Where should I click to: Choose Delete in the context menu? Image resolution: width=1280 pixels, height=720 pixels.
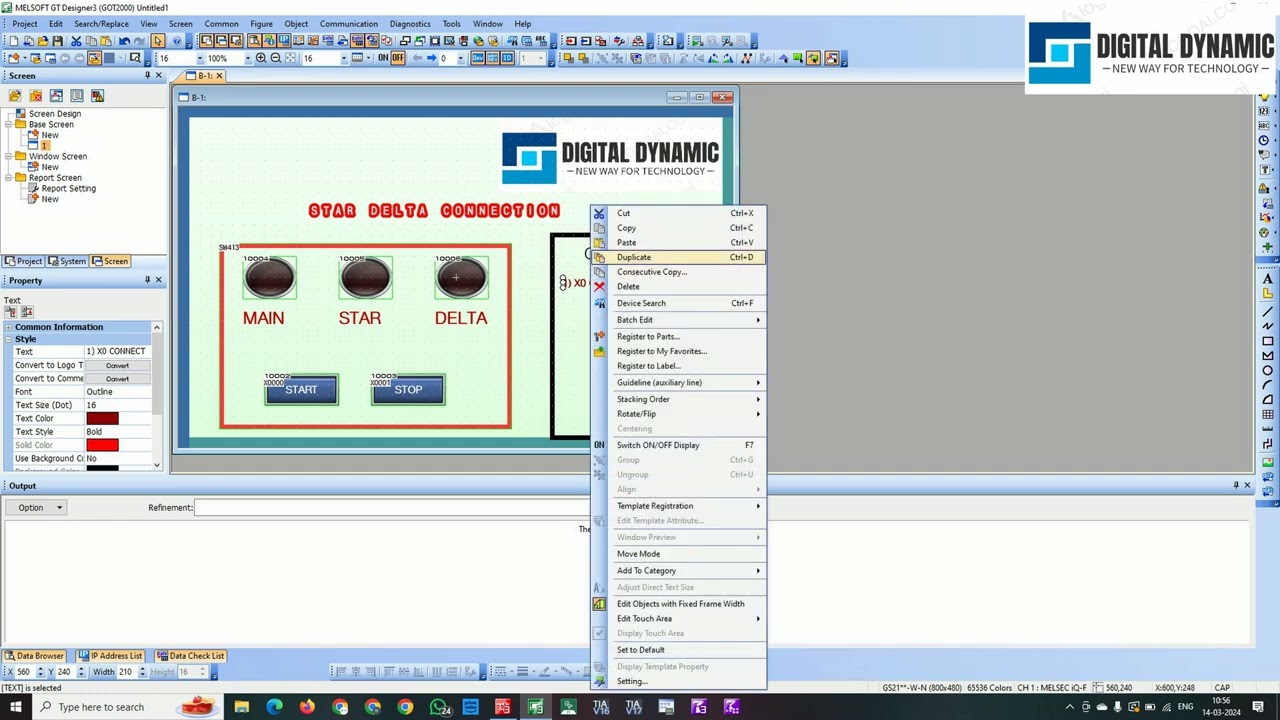(x=680, y=287)
